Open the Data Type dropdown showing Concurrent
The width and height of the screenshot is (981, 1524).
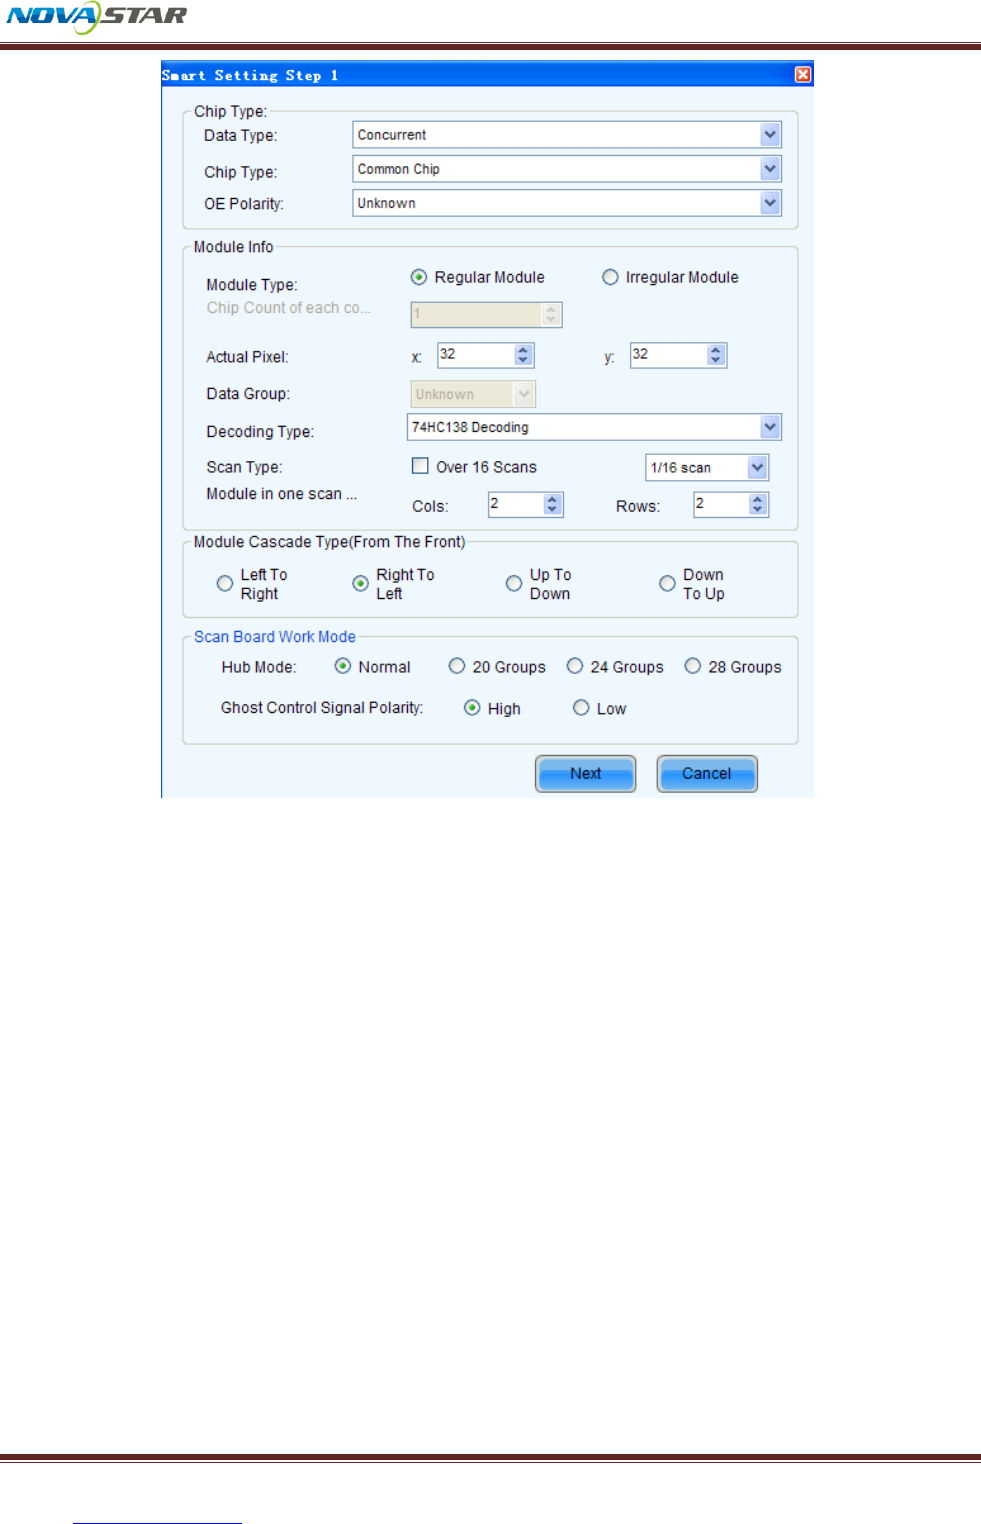pyautogui.click(x=567, y=135)
